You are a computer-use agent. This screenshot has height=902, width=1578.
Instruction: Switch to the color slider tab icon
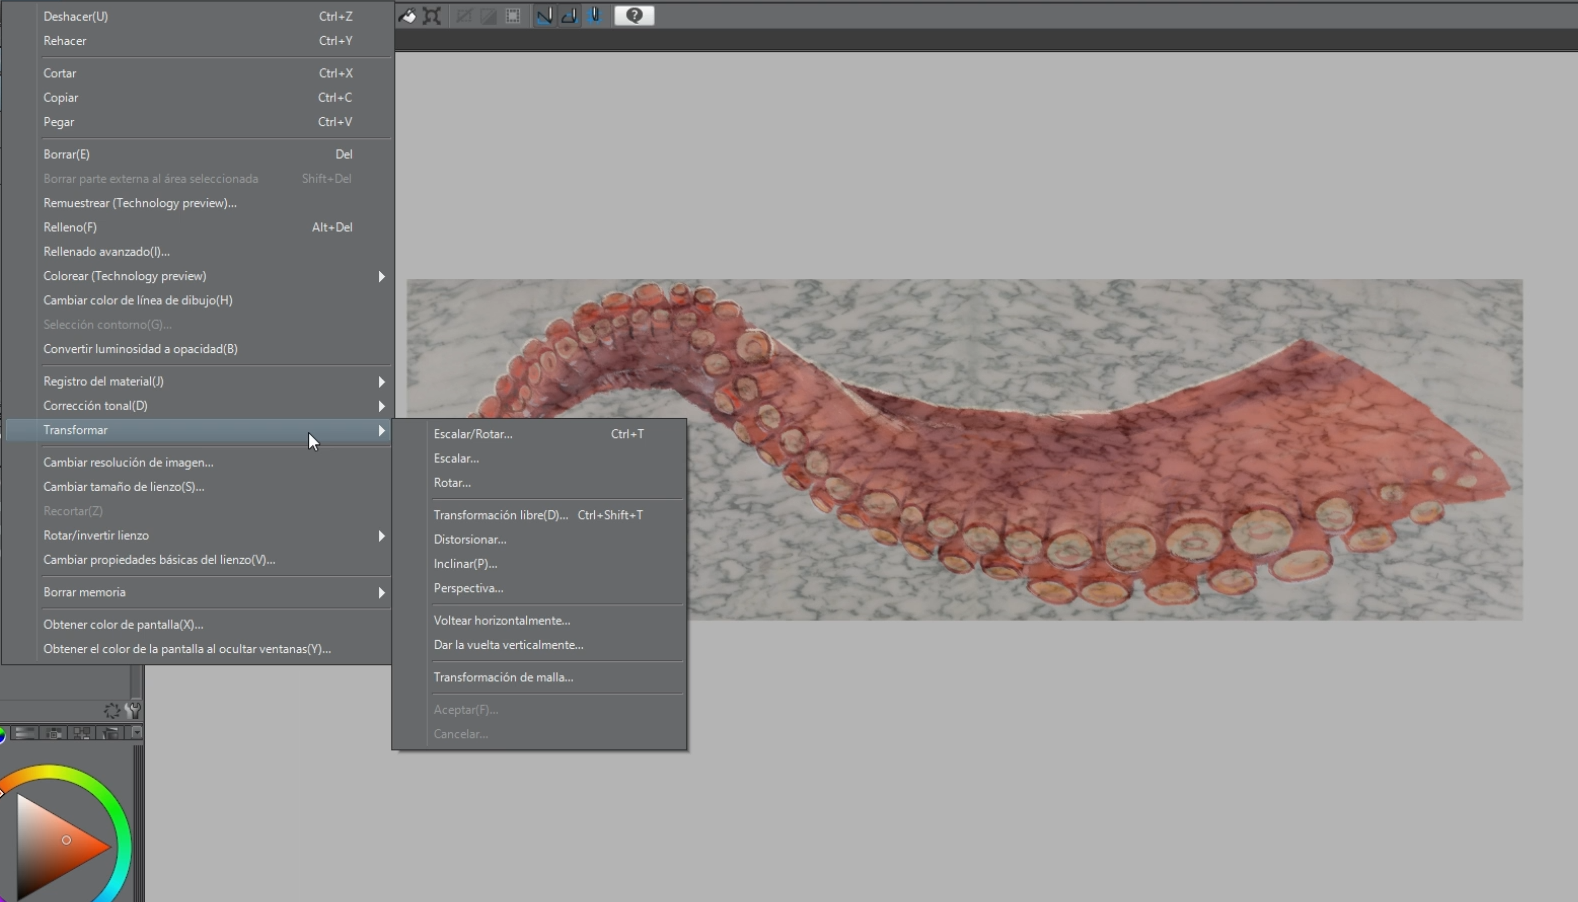point(26,733)
